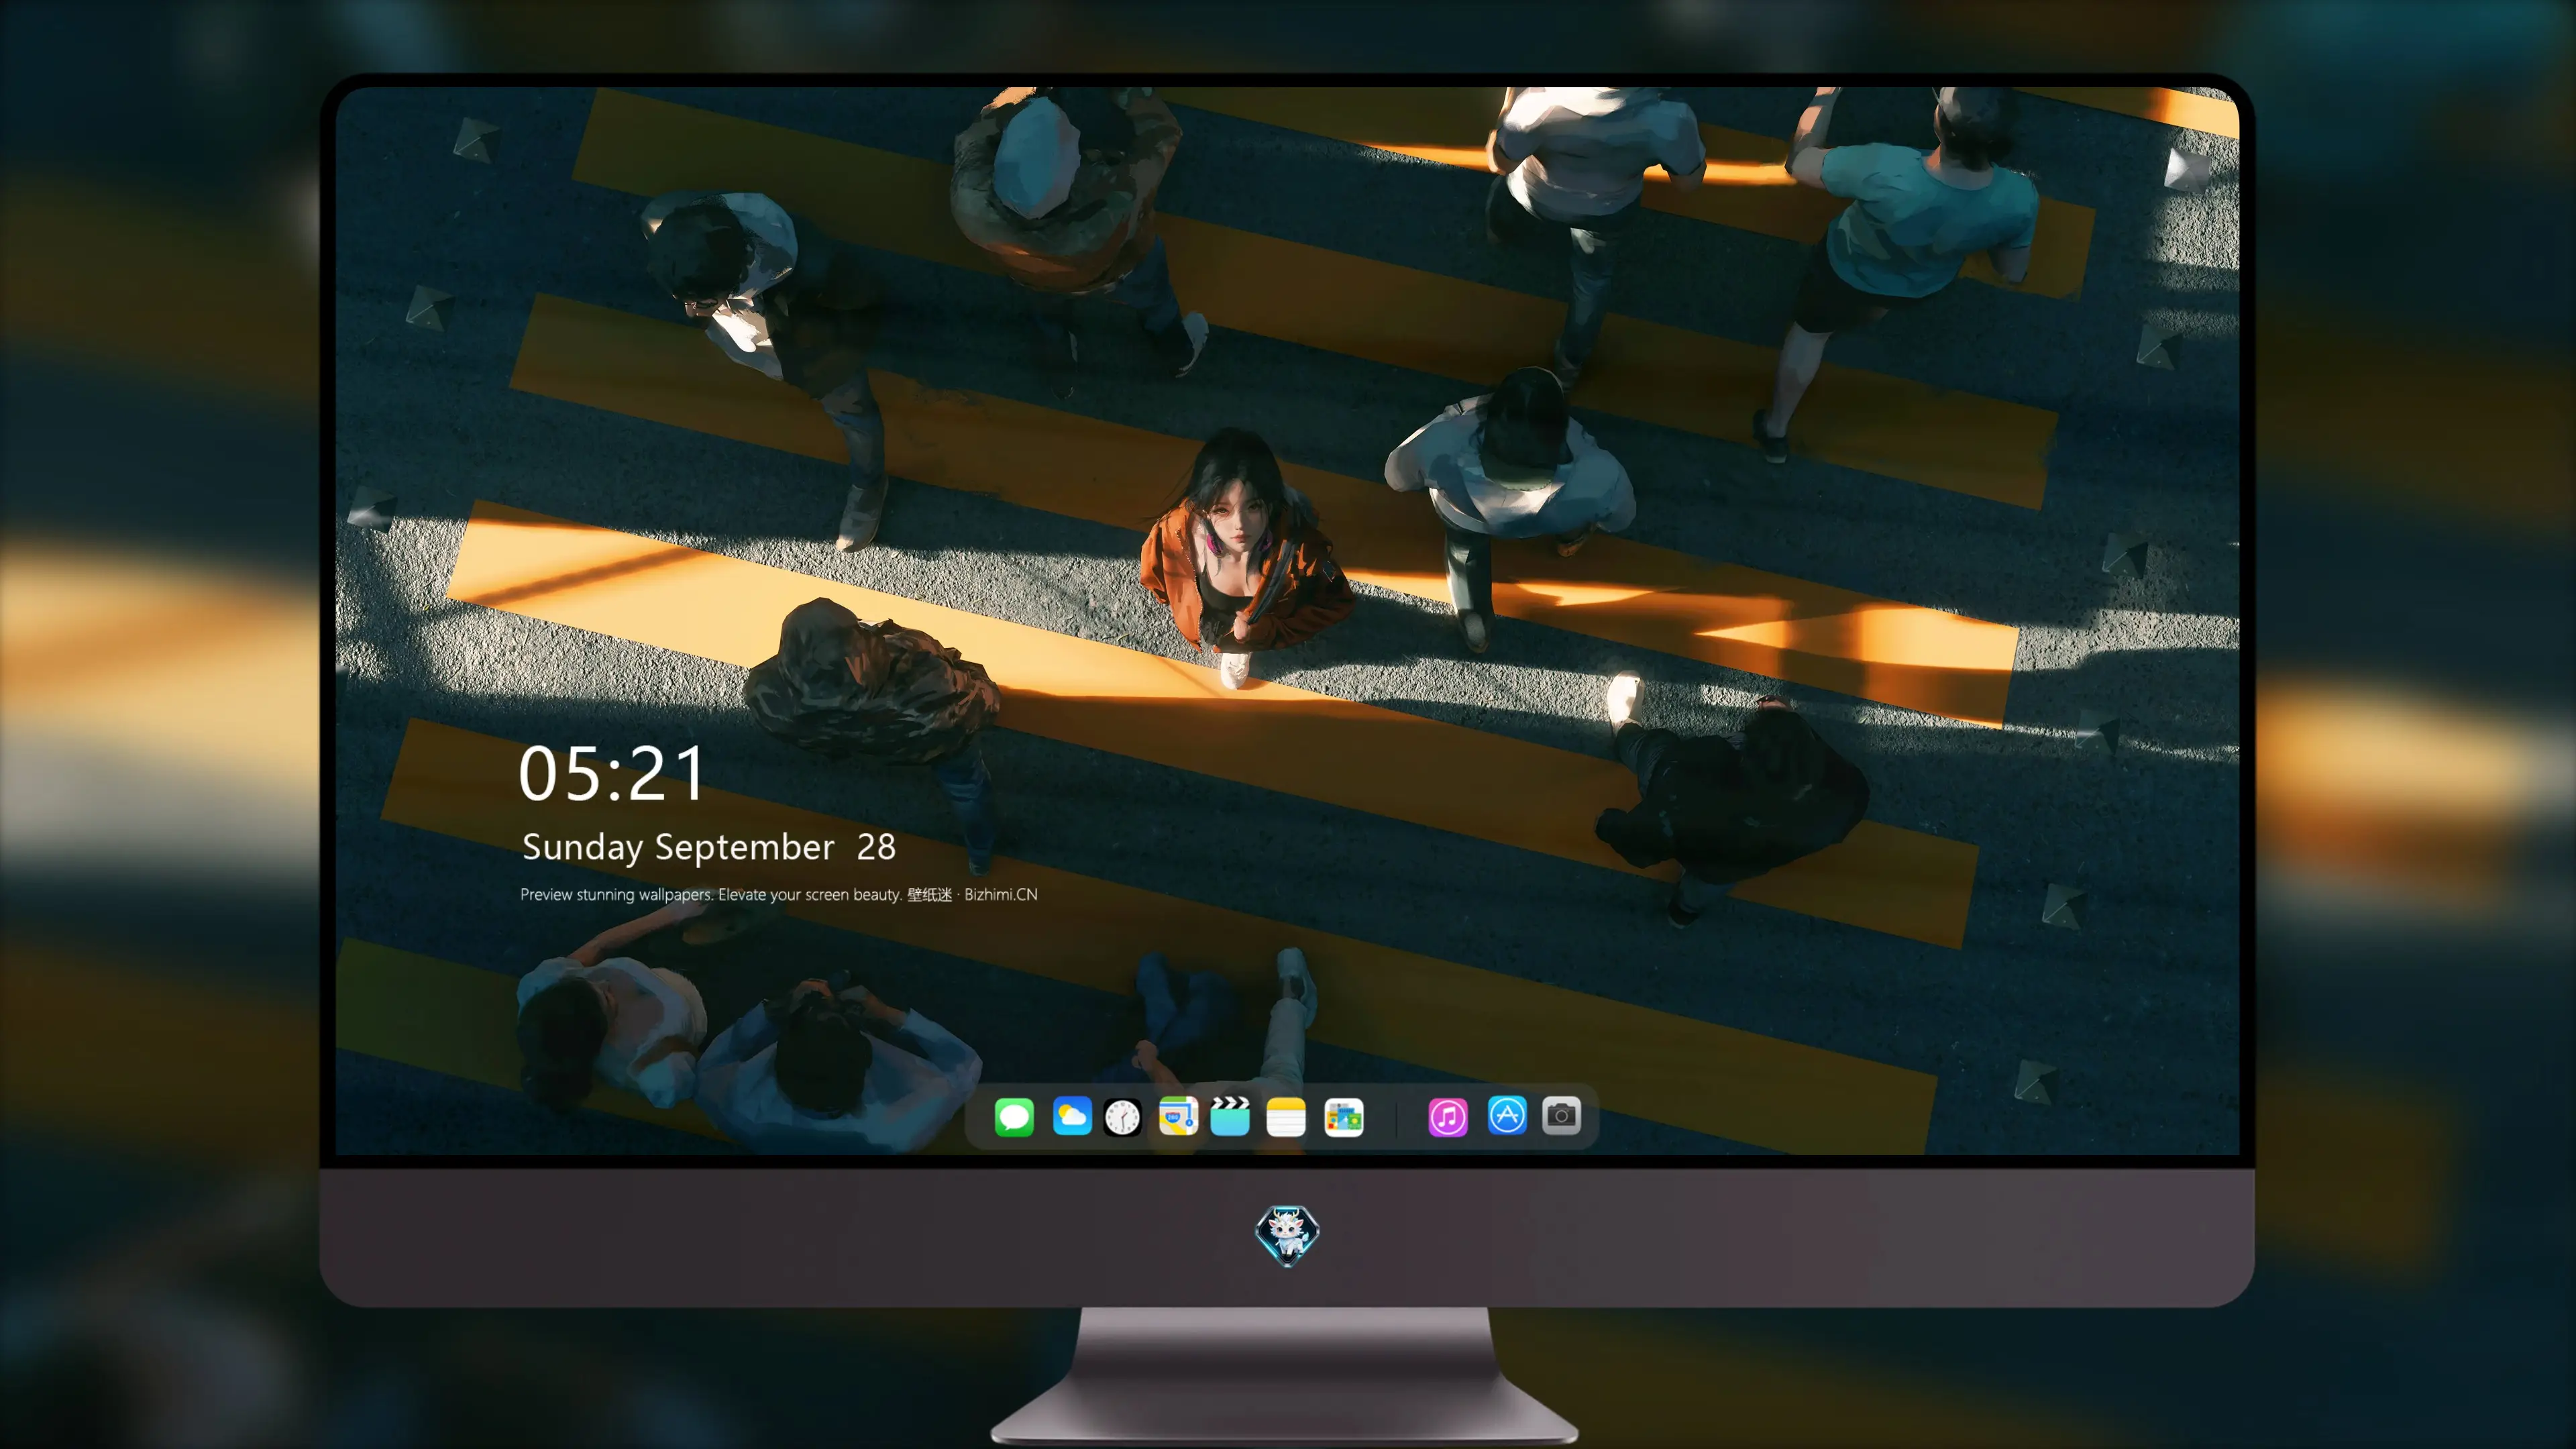Open the Clock app in dock
The width and height of the screenshot is (2576, 1449).
tap(1123, 1116)
